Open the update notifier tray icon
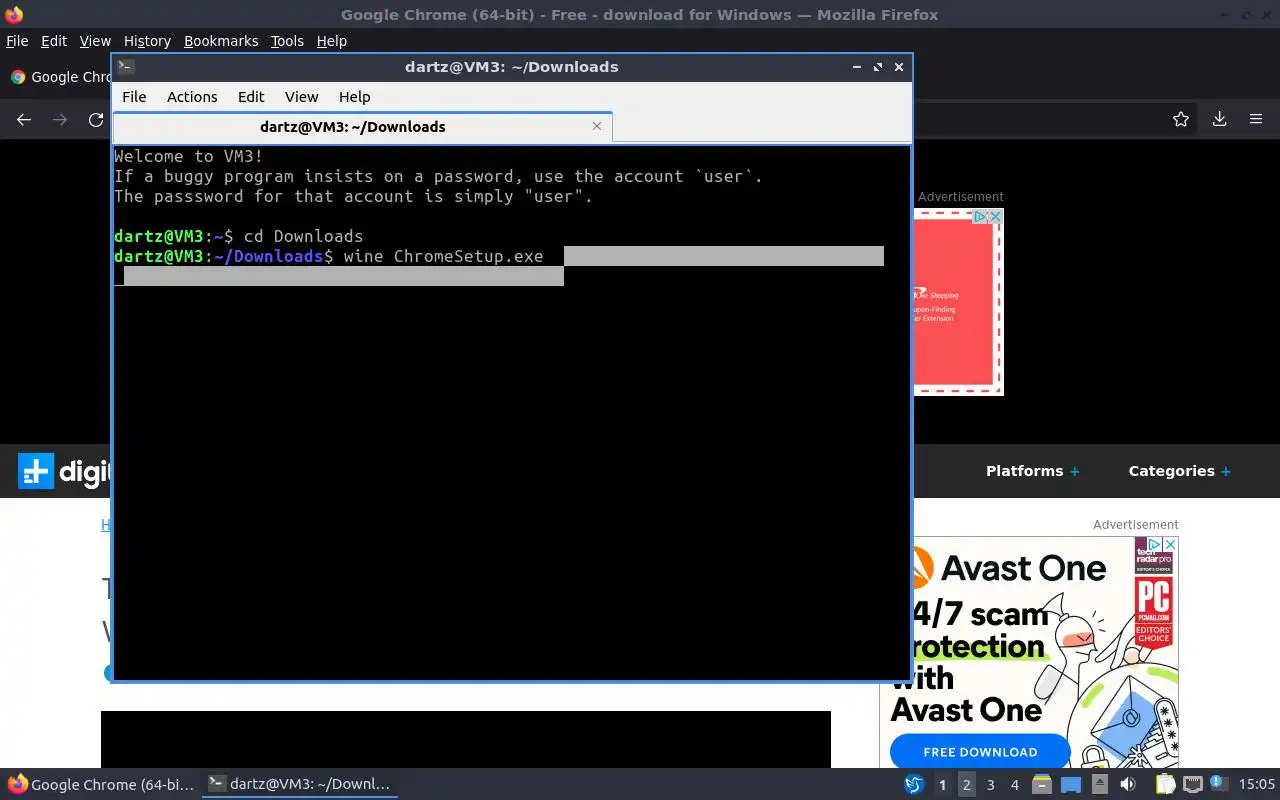This screenshot has width=1280, height=800. (x=1218, y=784)
